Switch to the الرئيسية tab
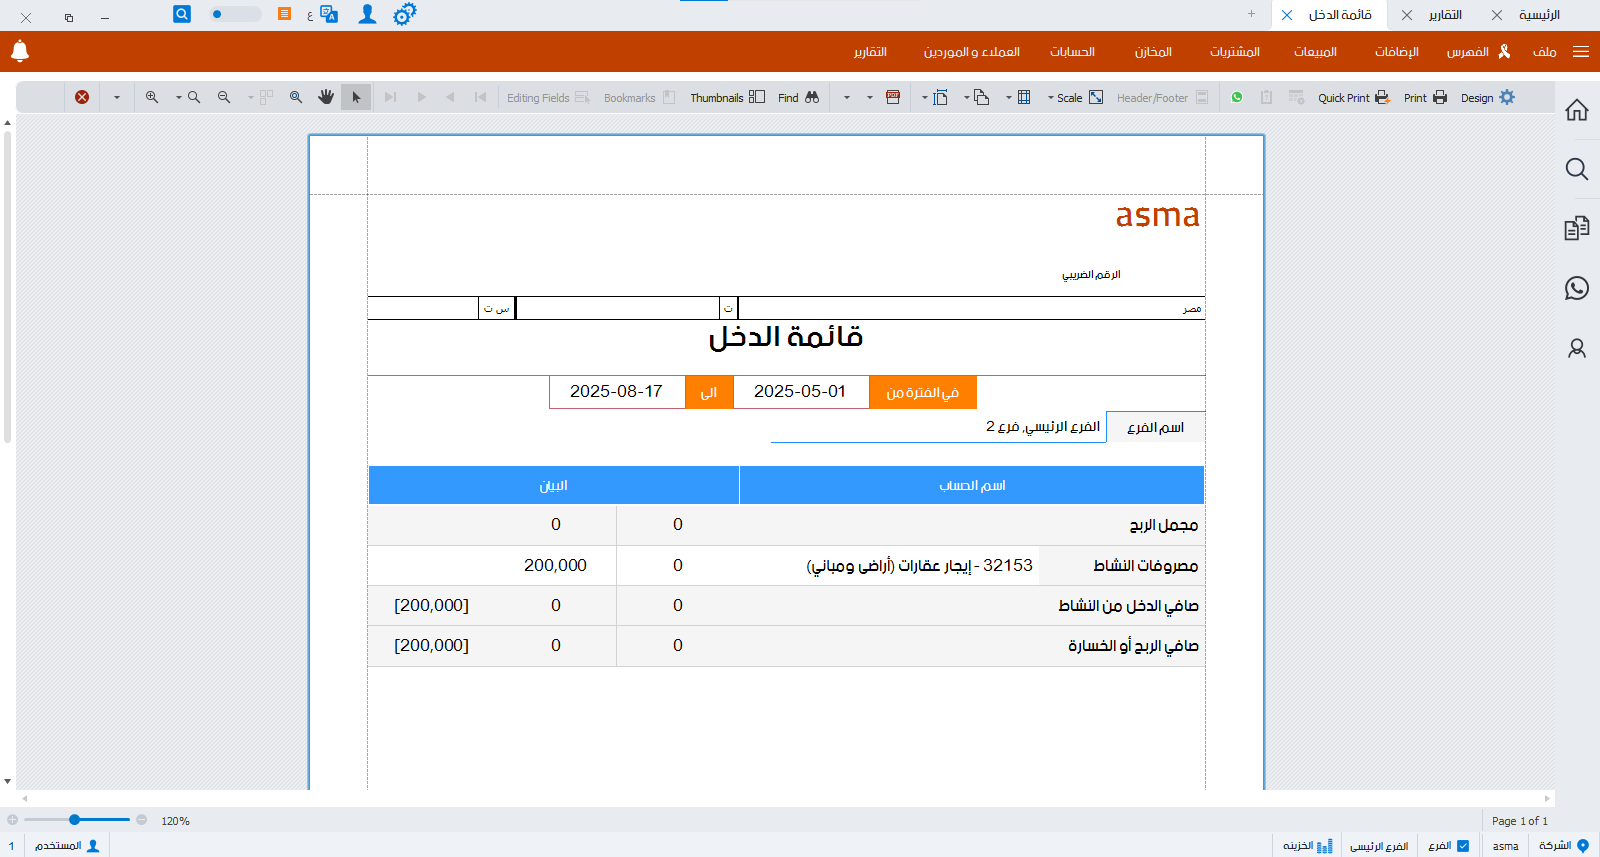 point(1539,15)
